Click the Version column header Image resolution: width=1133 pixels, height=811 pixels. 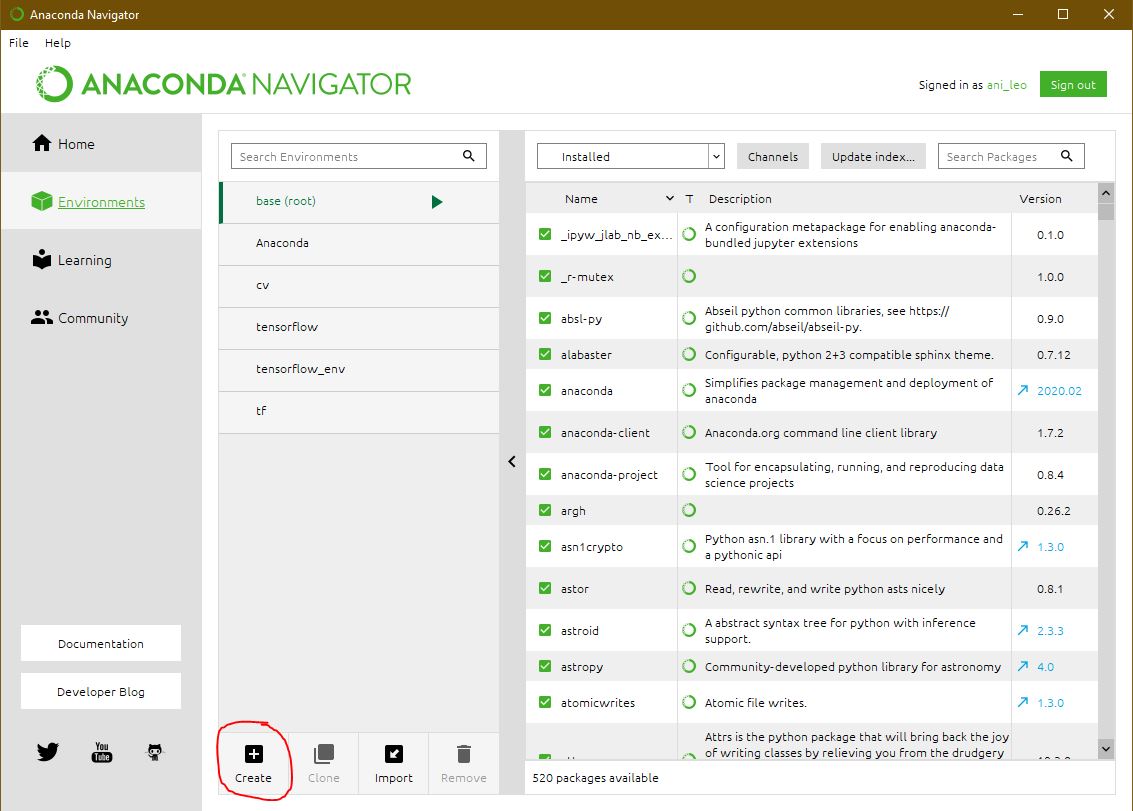(x=1041, y=199)
